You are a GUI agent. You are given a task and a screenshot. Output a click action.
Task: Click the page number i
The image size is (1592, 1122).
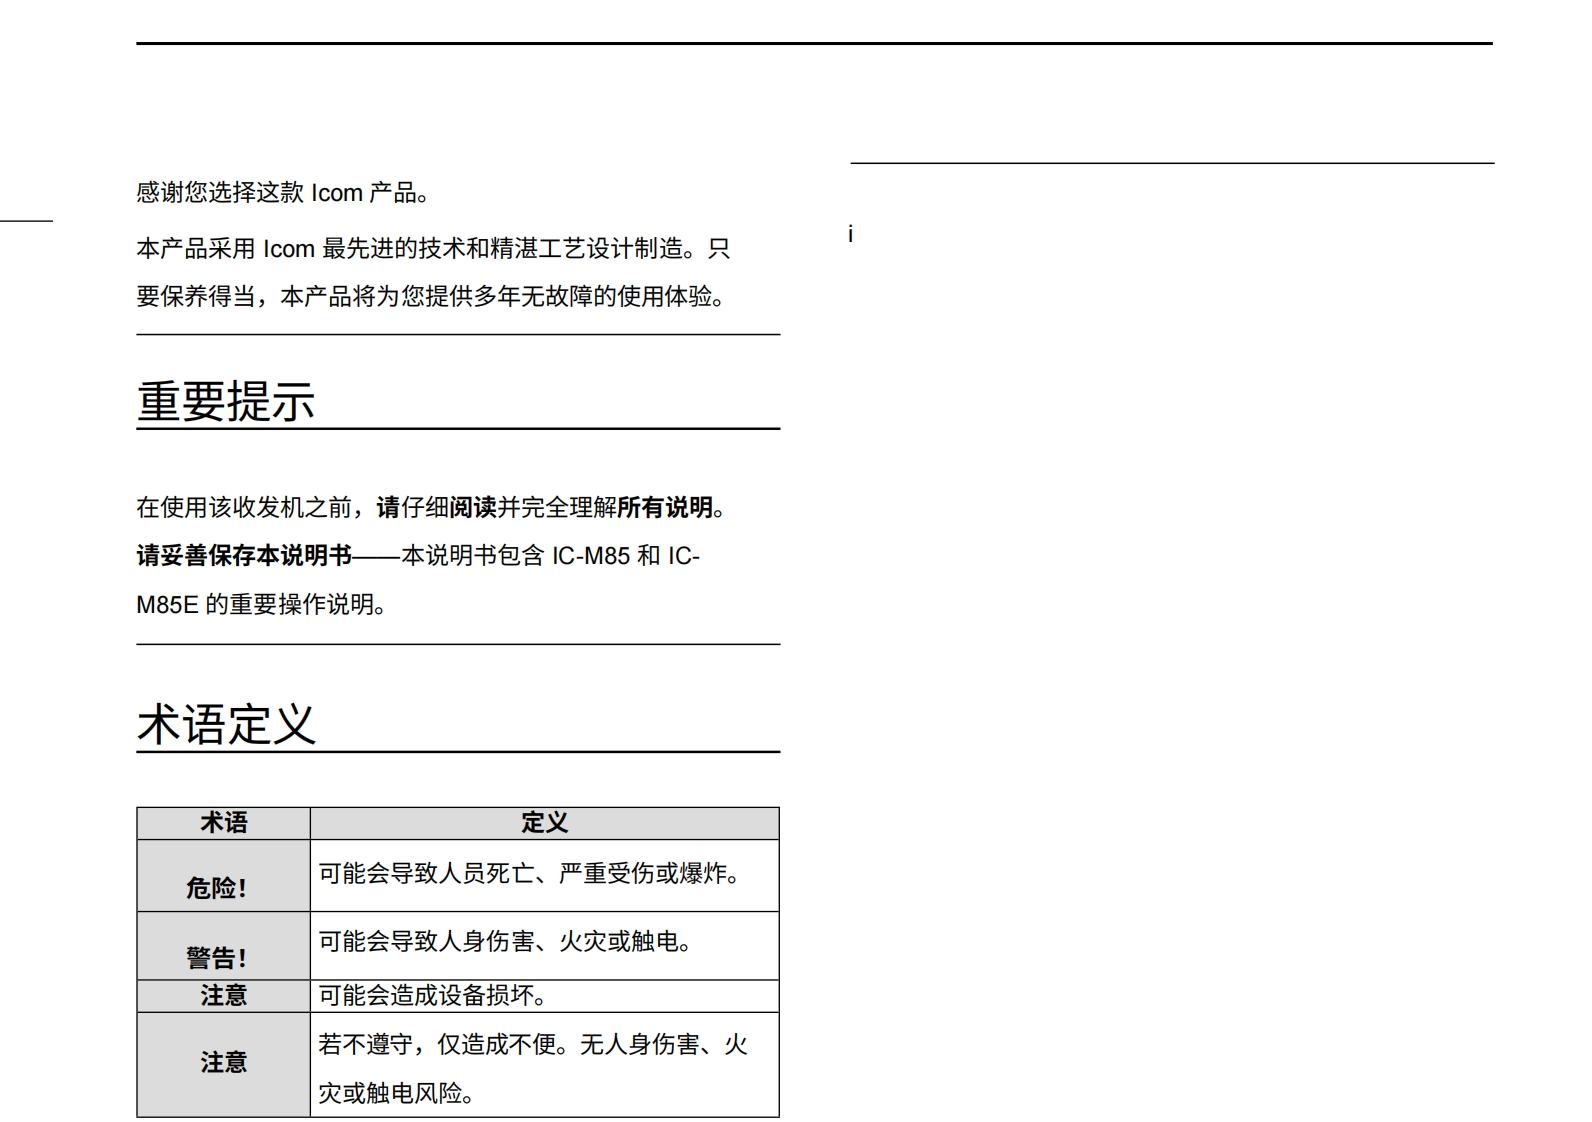(x=850, y=235)
